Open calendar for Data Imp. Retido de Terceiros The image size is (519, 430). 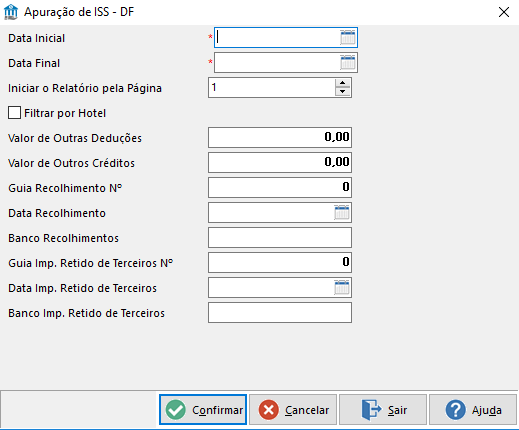coord(342,287)
